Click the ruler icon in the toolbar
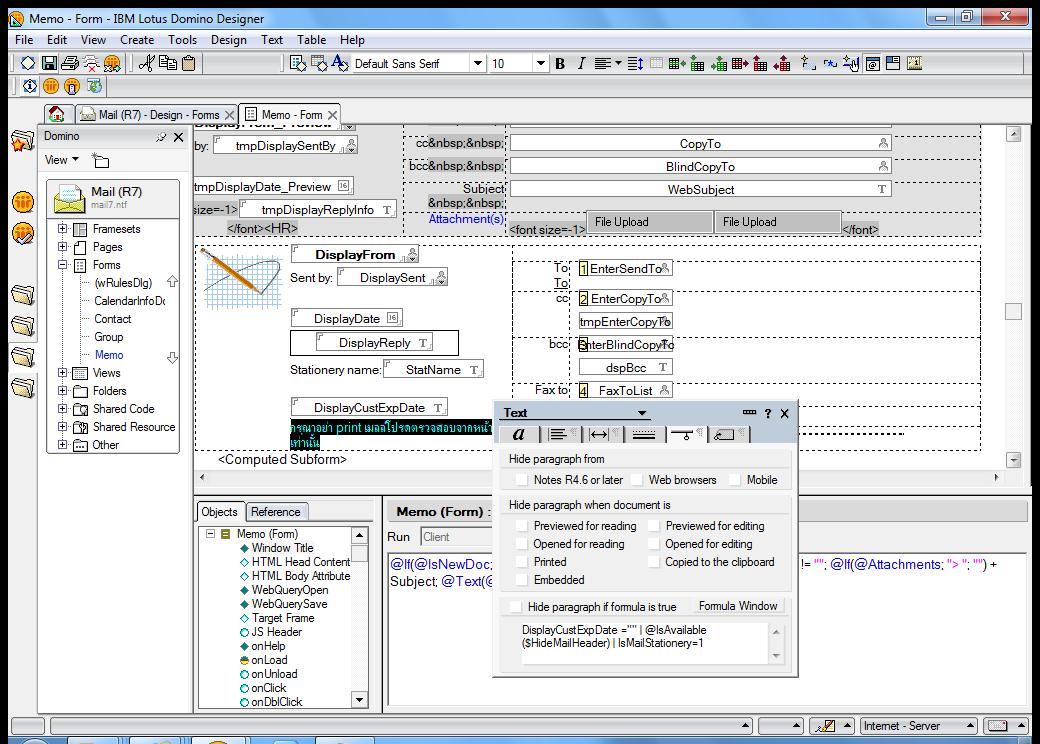This screenshot has width=1040, height=744. pos(914,63)
